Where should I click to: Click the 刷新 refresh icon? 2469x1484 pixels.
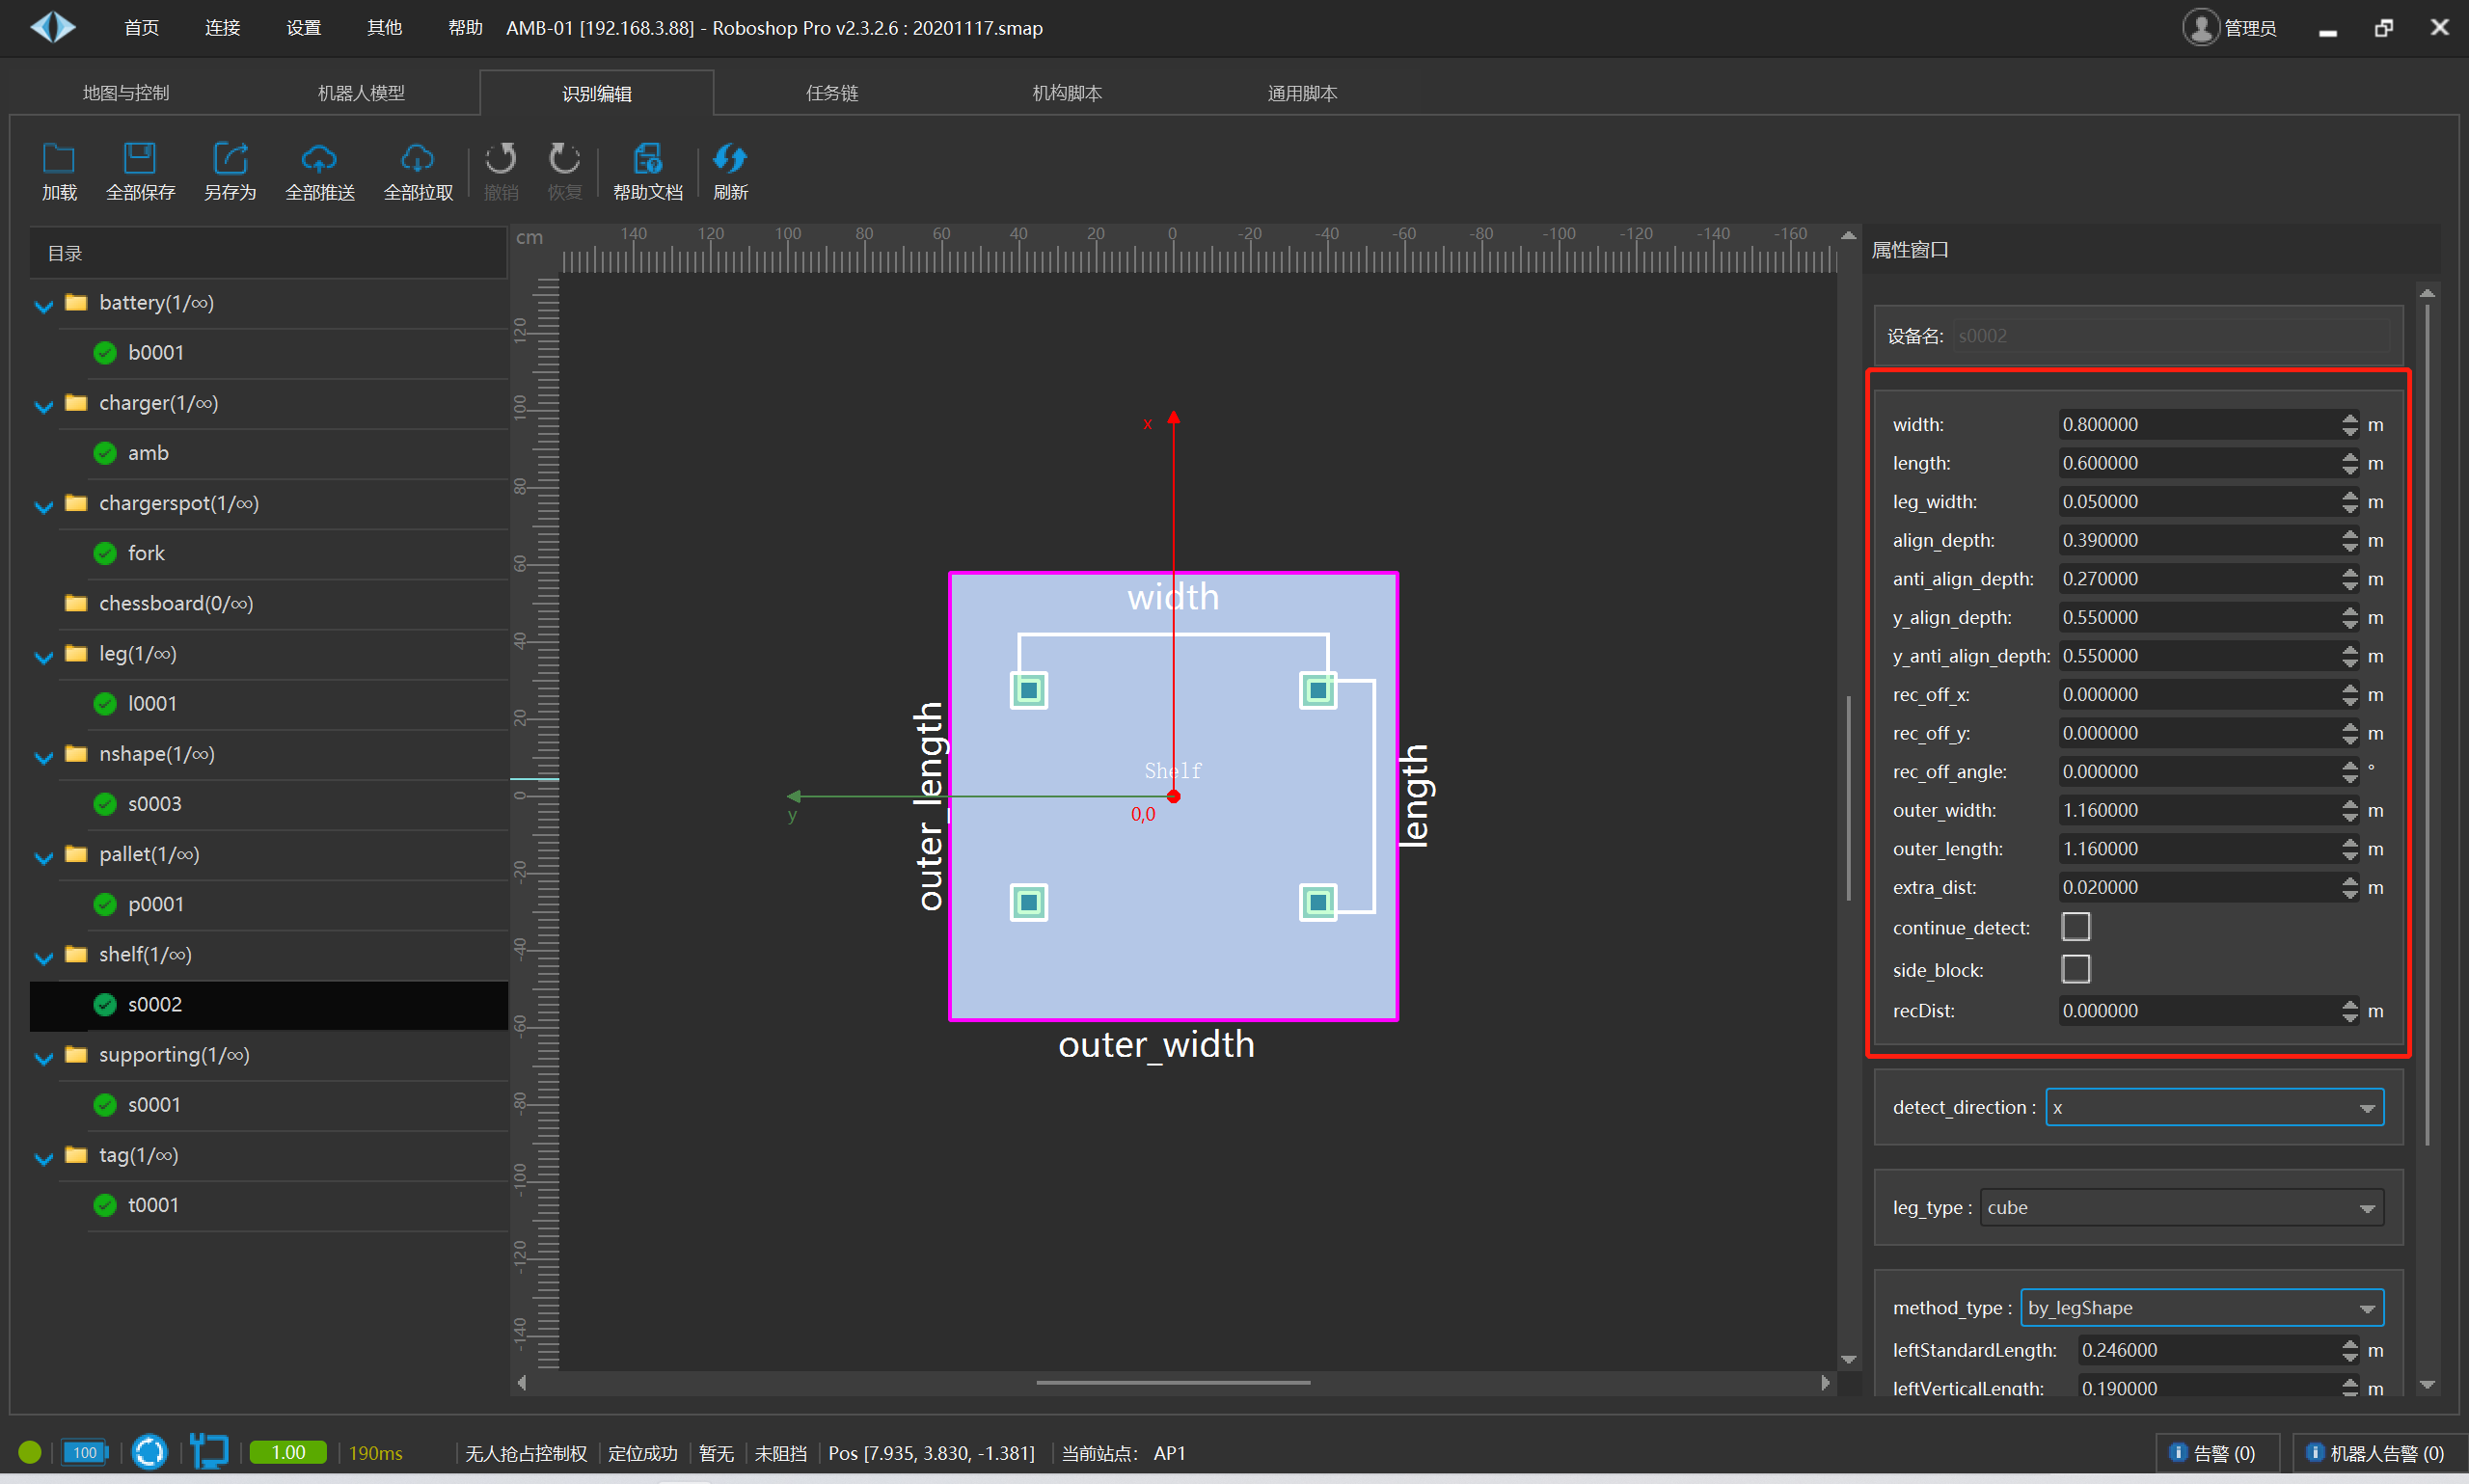[730, 159]
